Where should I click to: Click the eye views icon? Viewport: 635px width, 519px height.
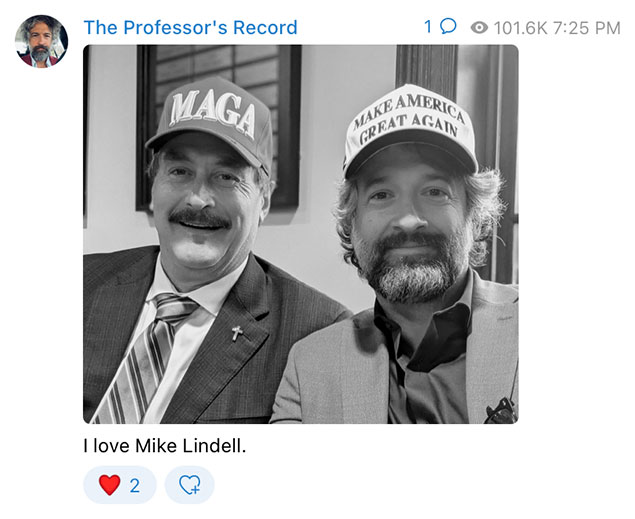tap(479, 28)
